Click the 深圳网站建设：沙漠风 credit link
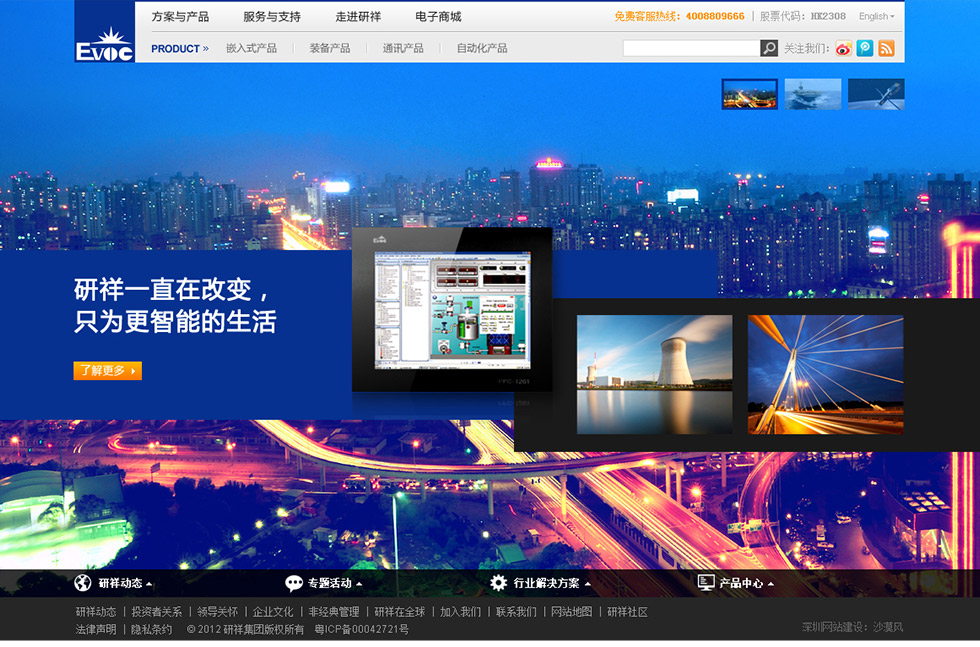Viewport: 980px width, 647px height. pos(852,627)
